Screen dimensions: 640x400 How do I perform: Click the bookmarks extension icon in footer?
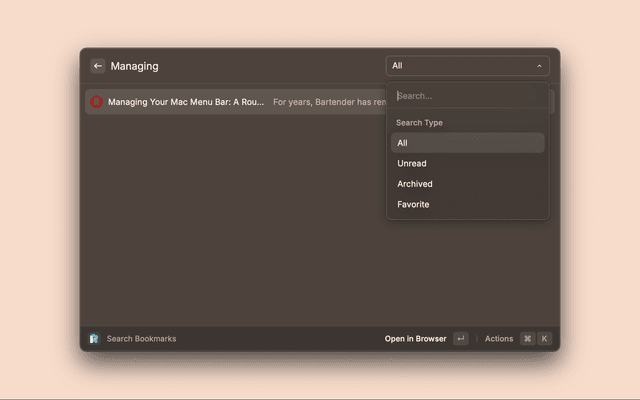coord(94,339)
